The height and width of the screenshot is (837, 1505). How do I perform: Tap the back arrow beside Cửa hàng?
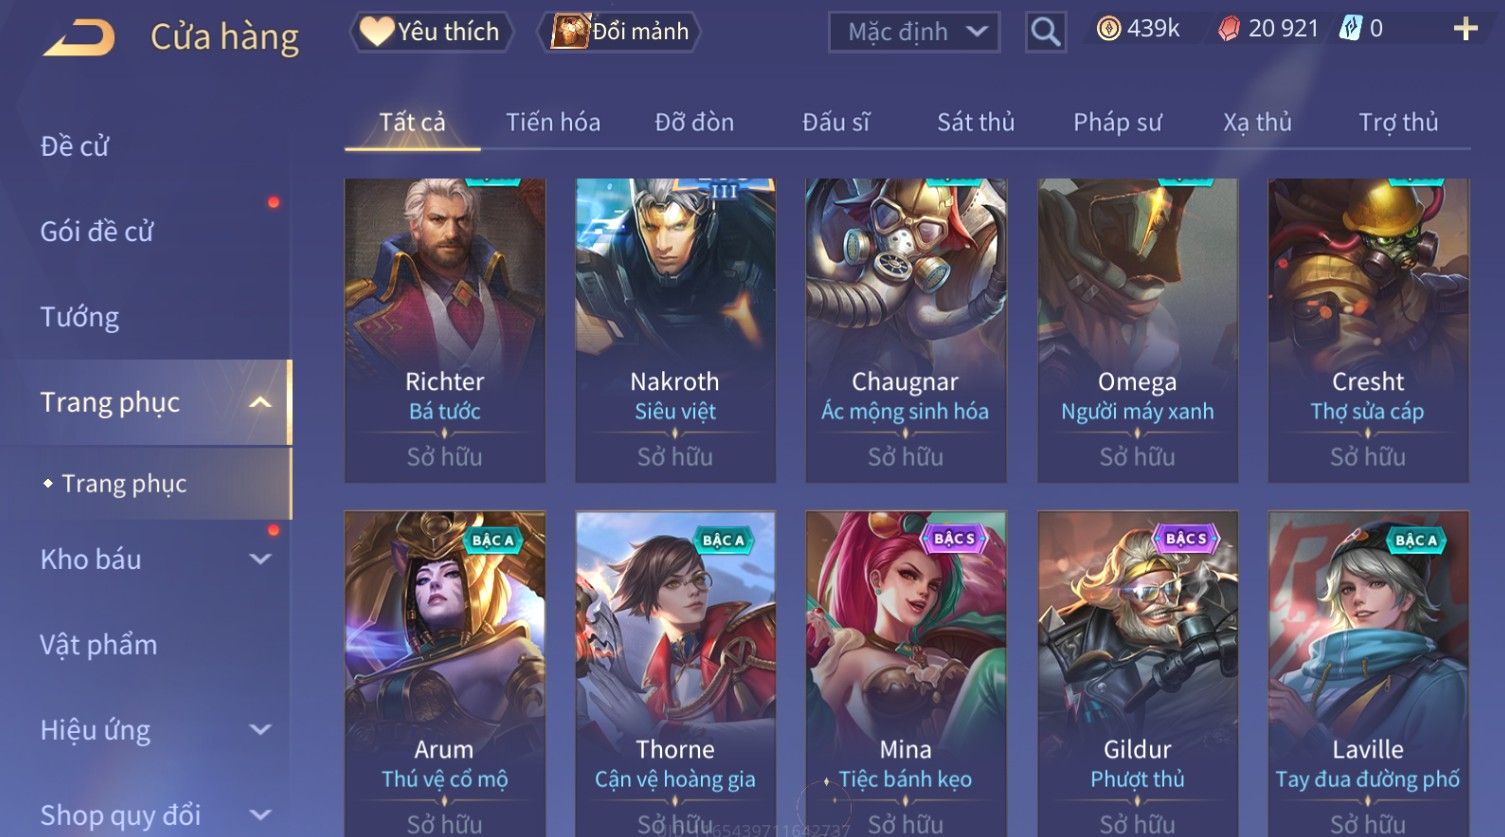[79, 37]
